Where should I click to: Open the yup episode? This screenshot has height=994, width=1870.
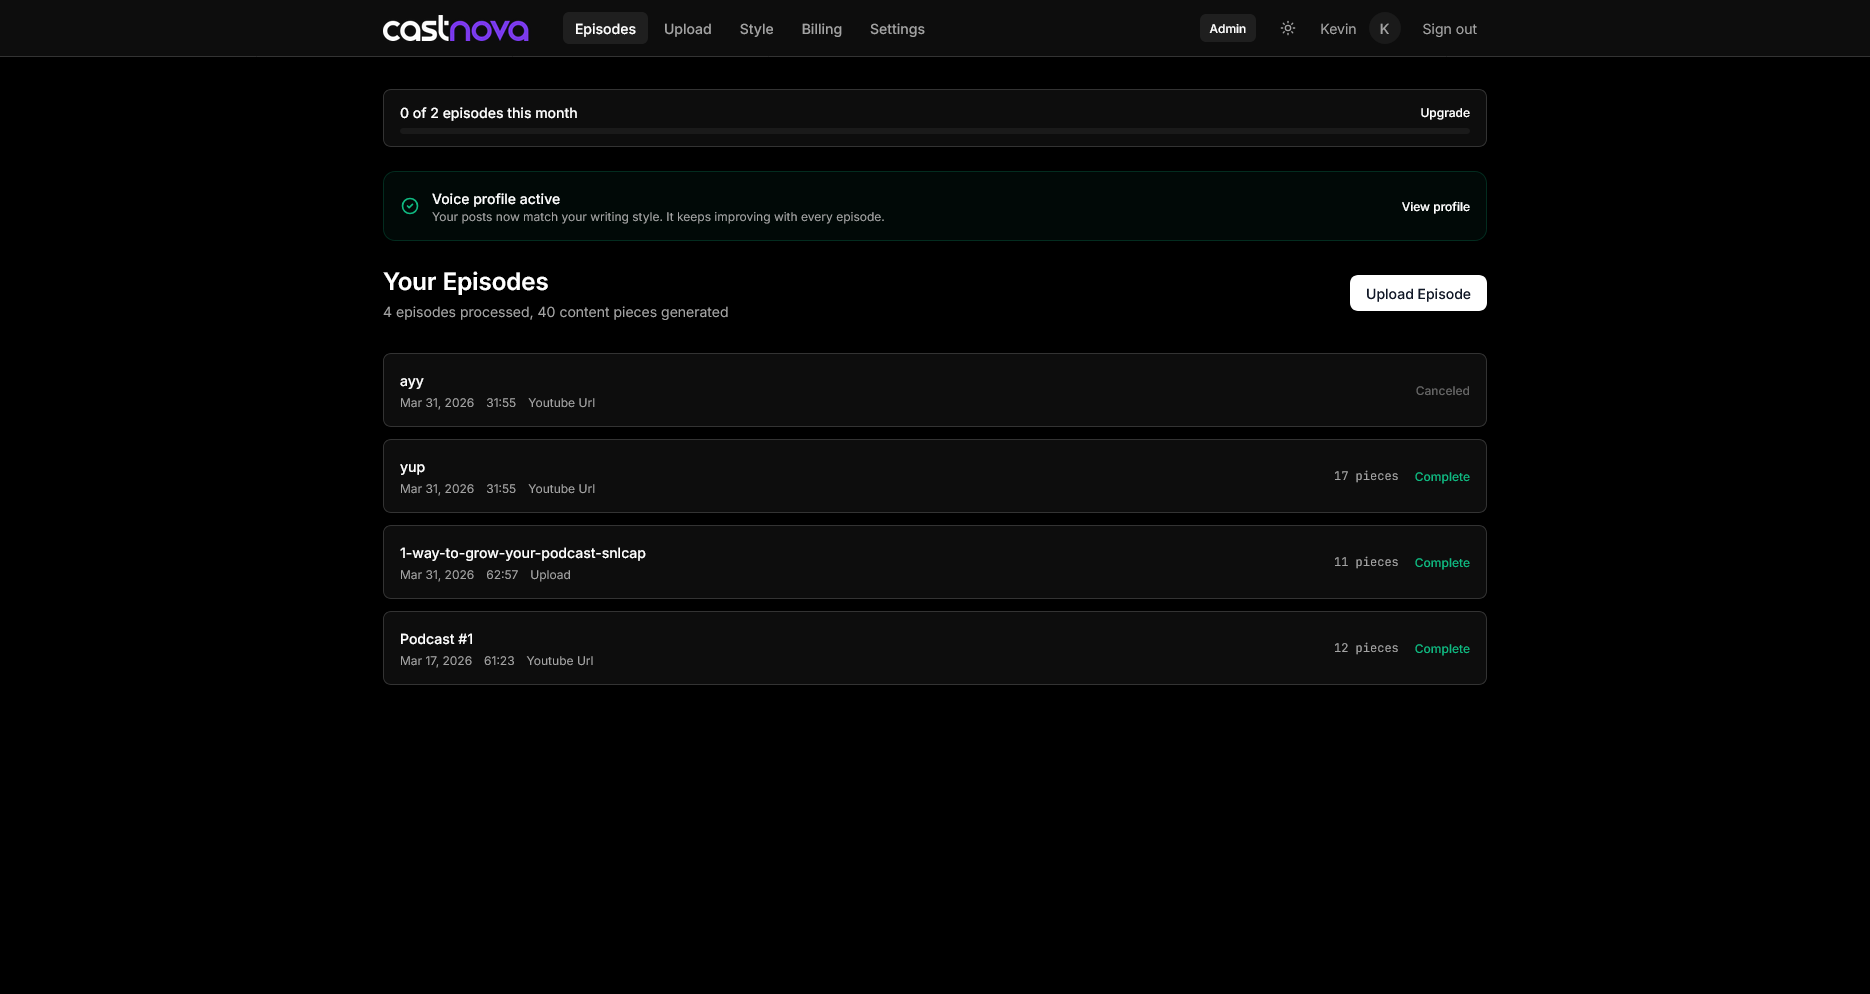click(935, 476)
